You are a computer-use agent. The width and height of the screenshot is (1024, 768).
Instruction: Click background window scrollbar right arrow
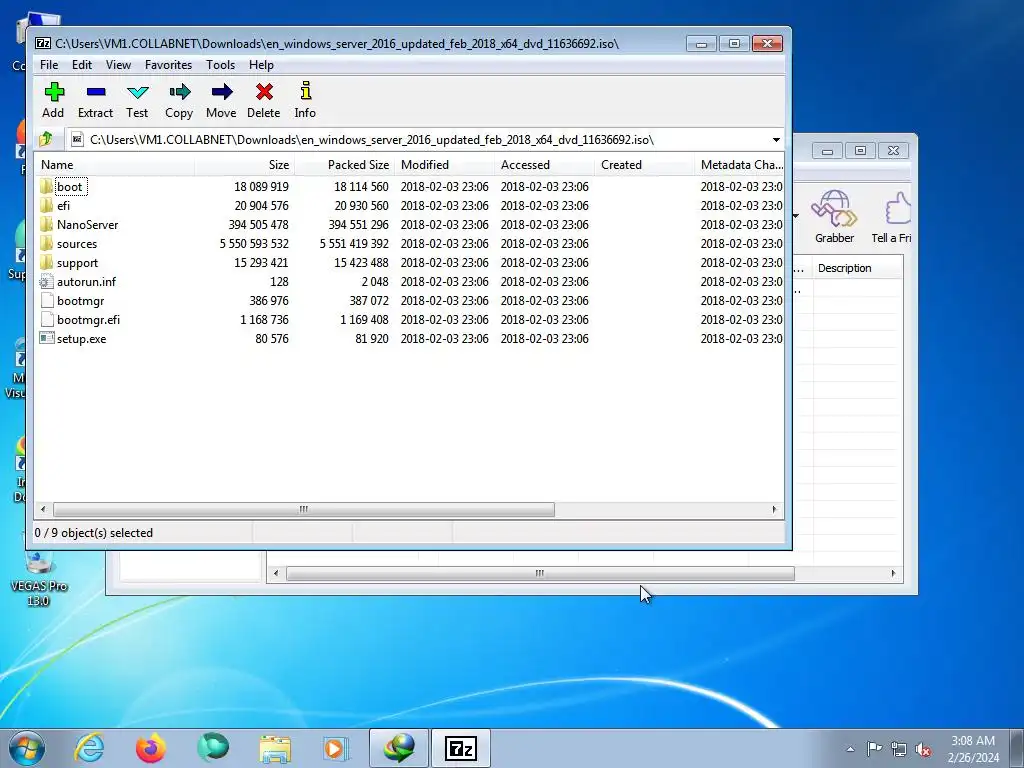[x=893, y=573]
